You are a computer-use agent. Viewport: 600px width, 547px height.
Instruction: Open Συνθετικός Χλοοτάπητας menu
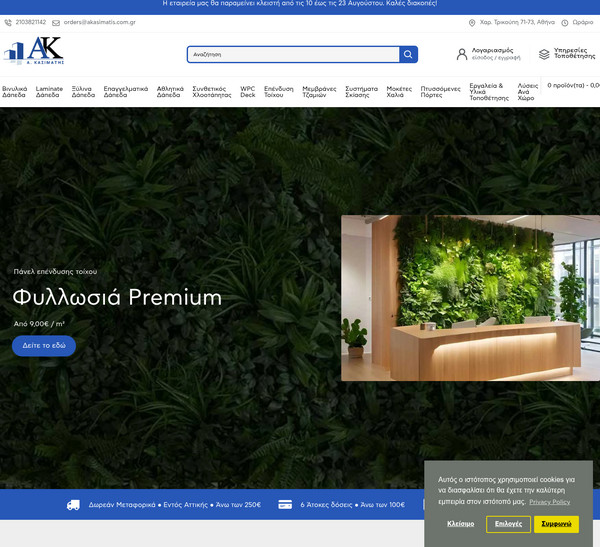point(212,92)
